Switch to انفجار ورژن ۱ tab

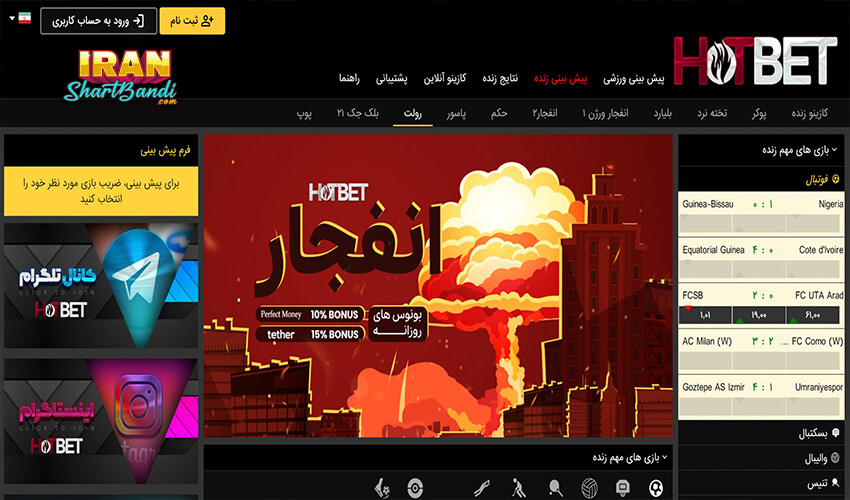605,113
